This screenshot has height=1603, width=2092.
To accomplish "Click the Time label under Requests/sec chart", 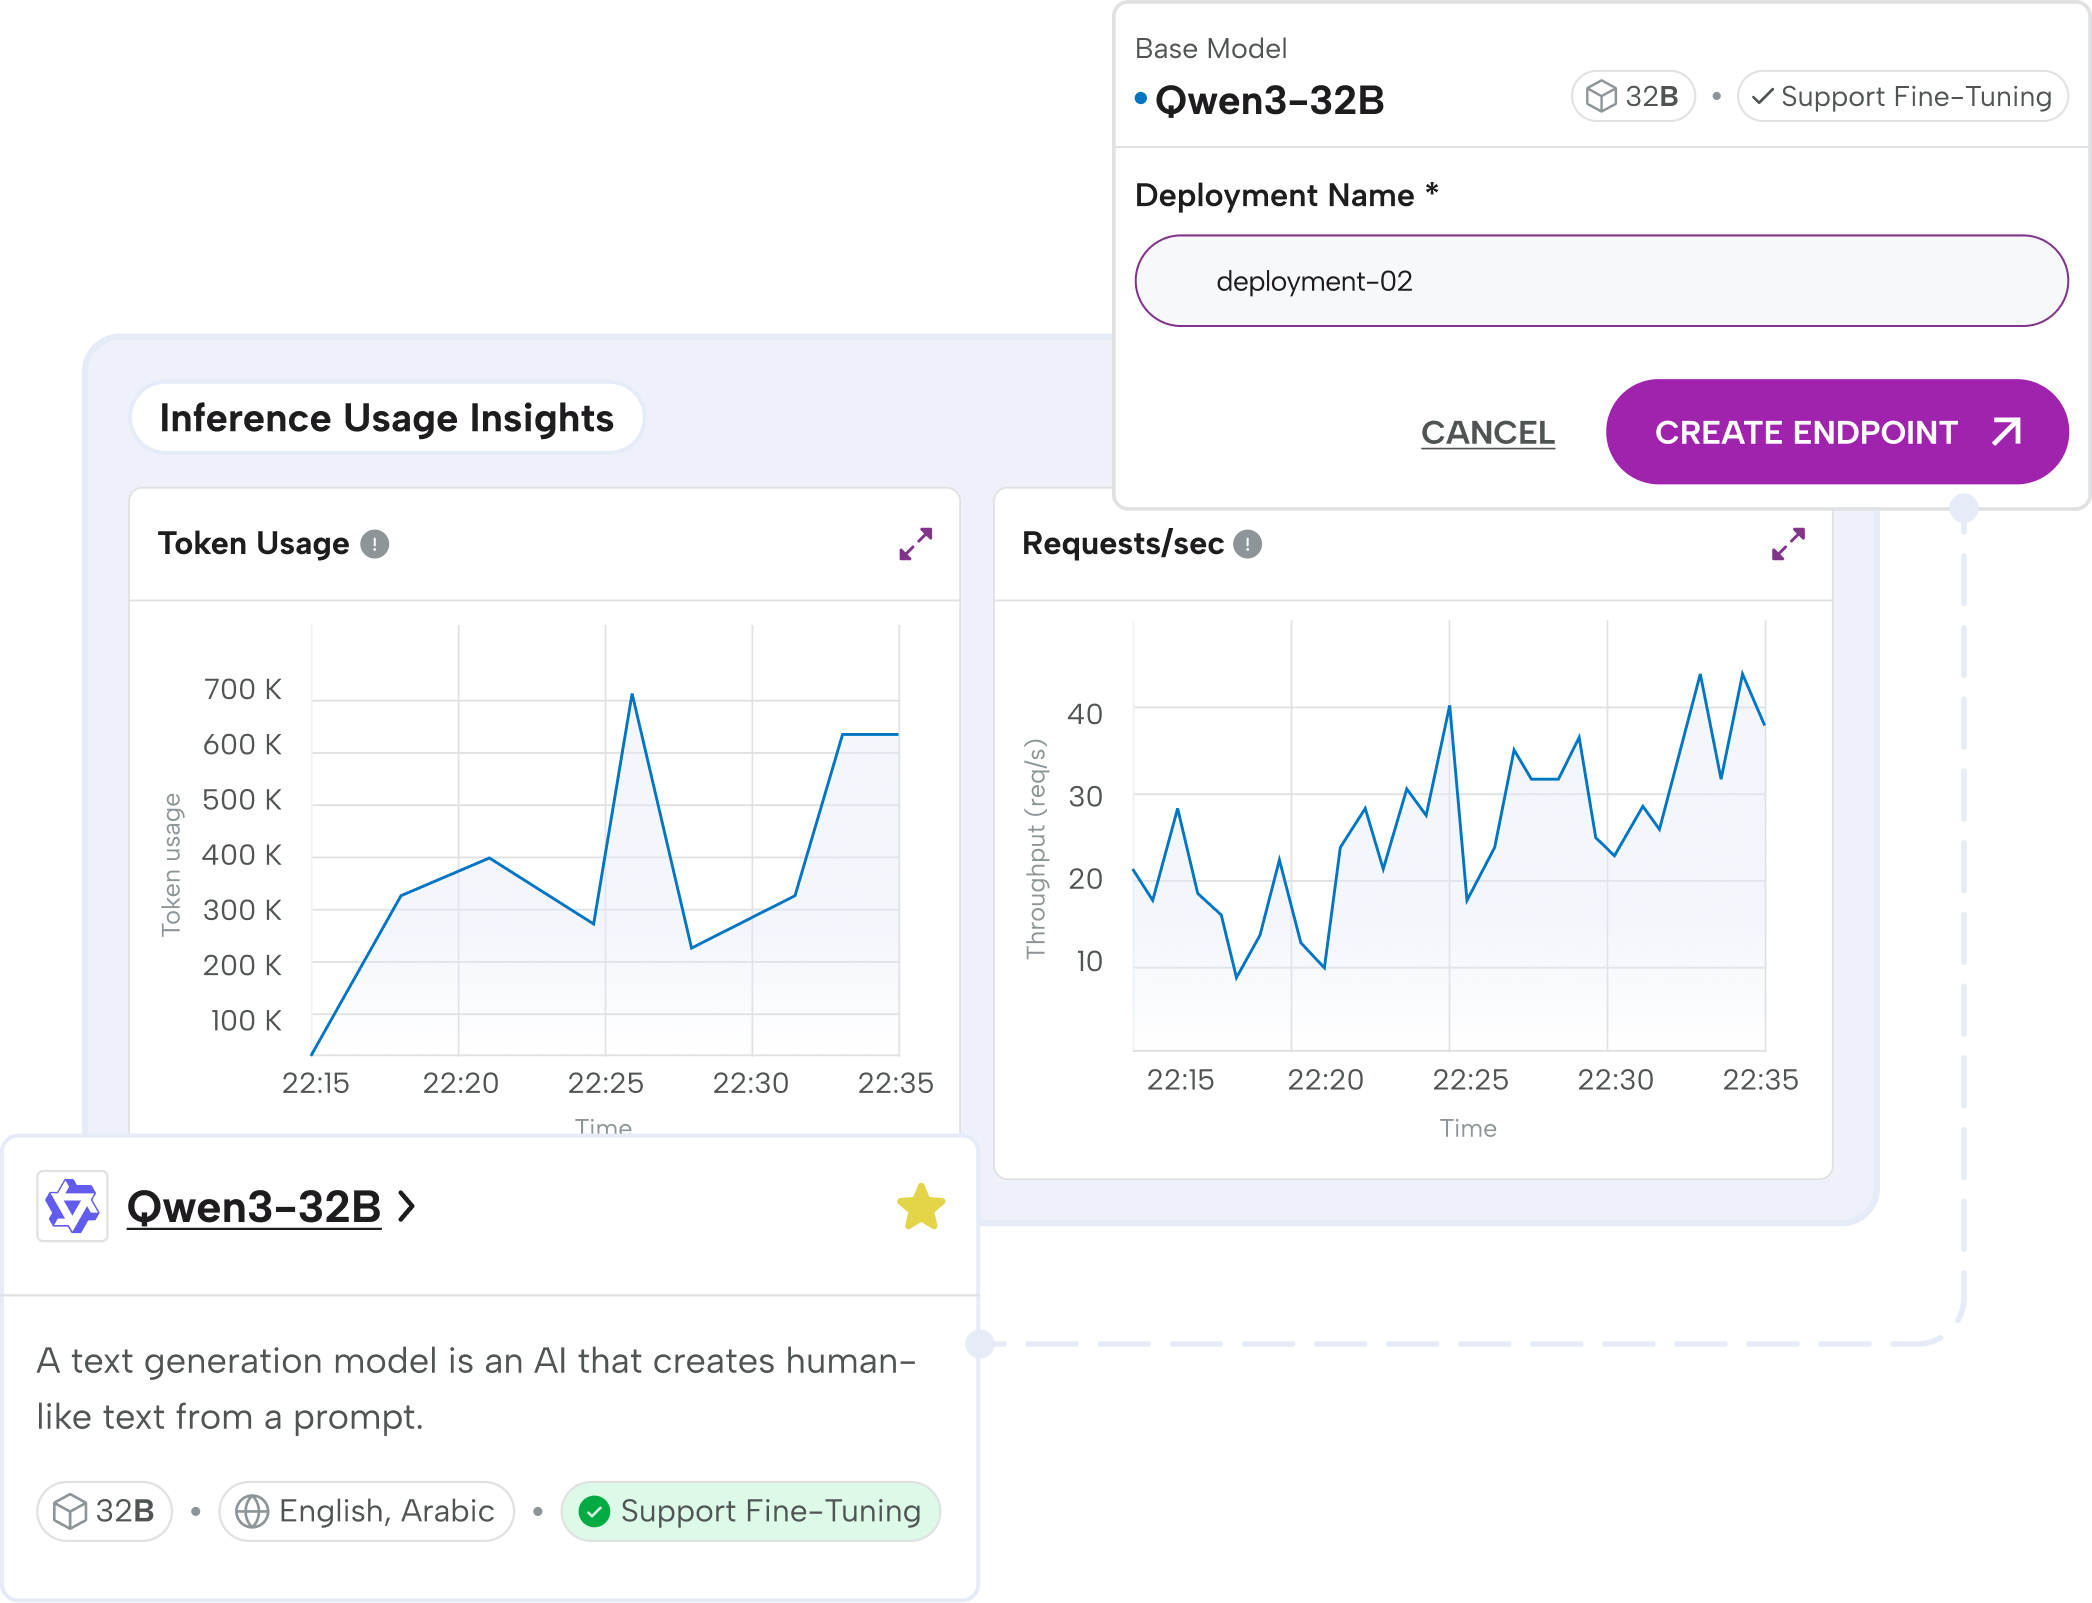I will (x=1468, y=1128).
